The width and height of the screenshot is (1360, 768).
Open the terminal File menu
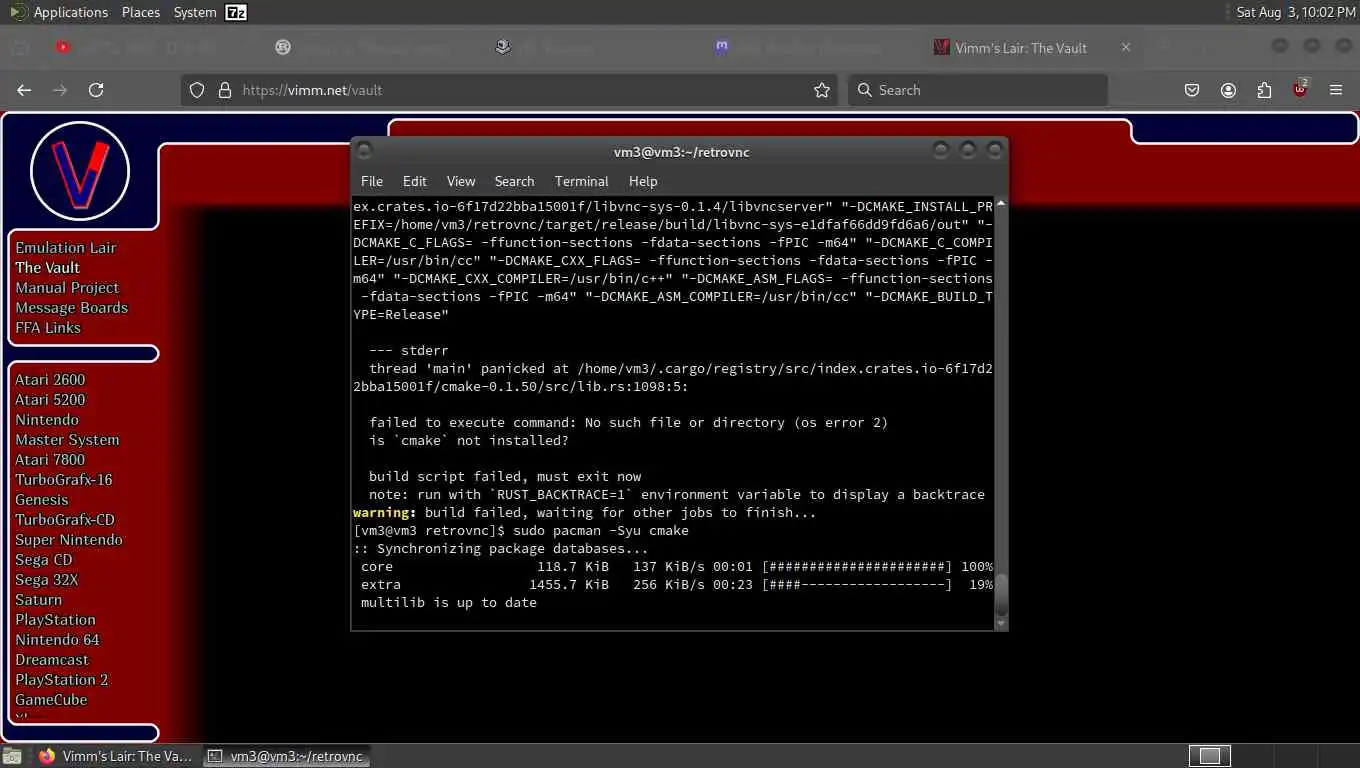click(x=372, y=181)
